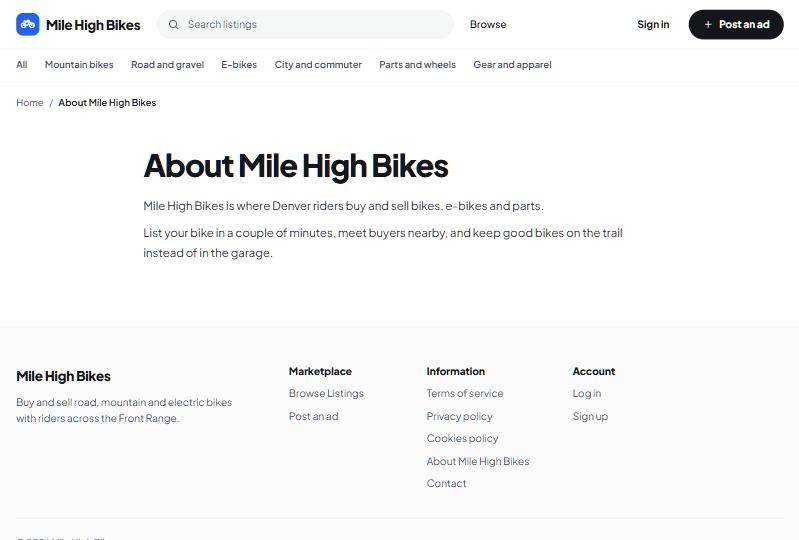
Task: Open the Contact footer link
Action: [x=446, y=483]
